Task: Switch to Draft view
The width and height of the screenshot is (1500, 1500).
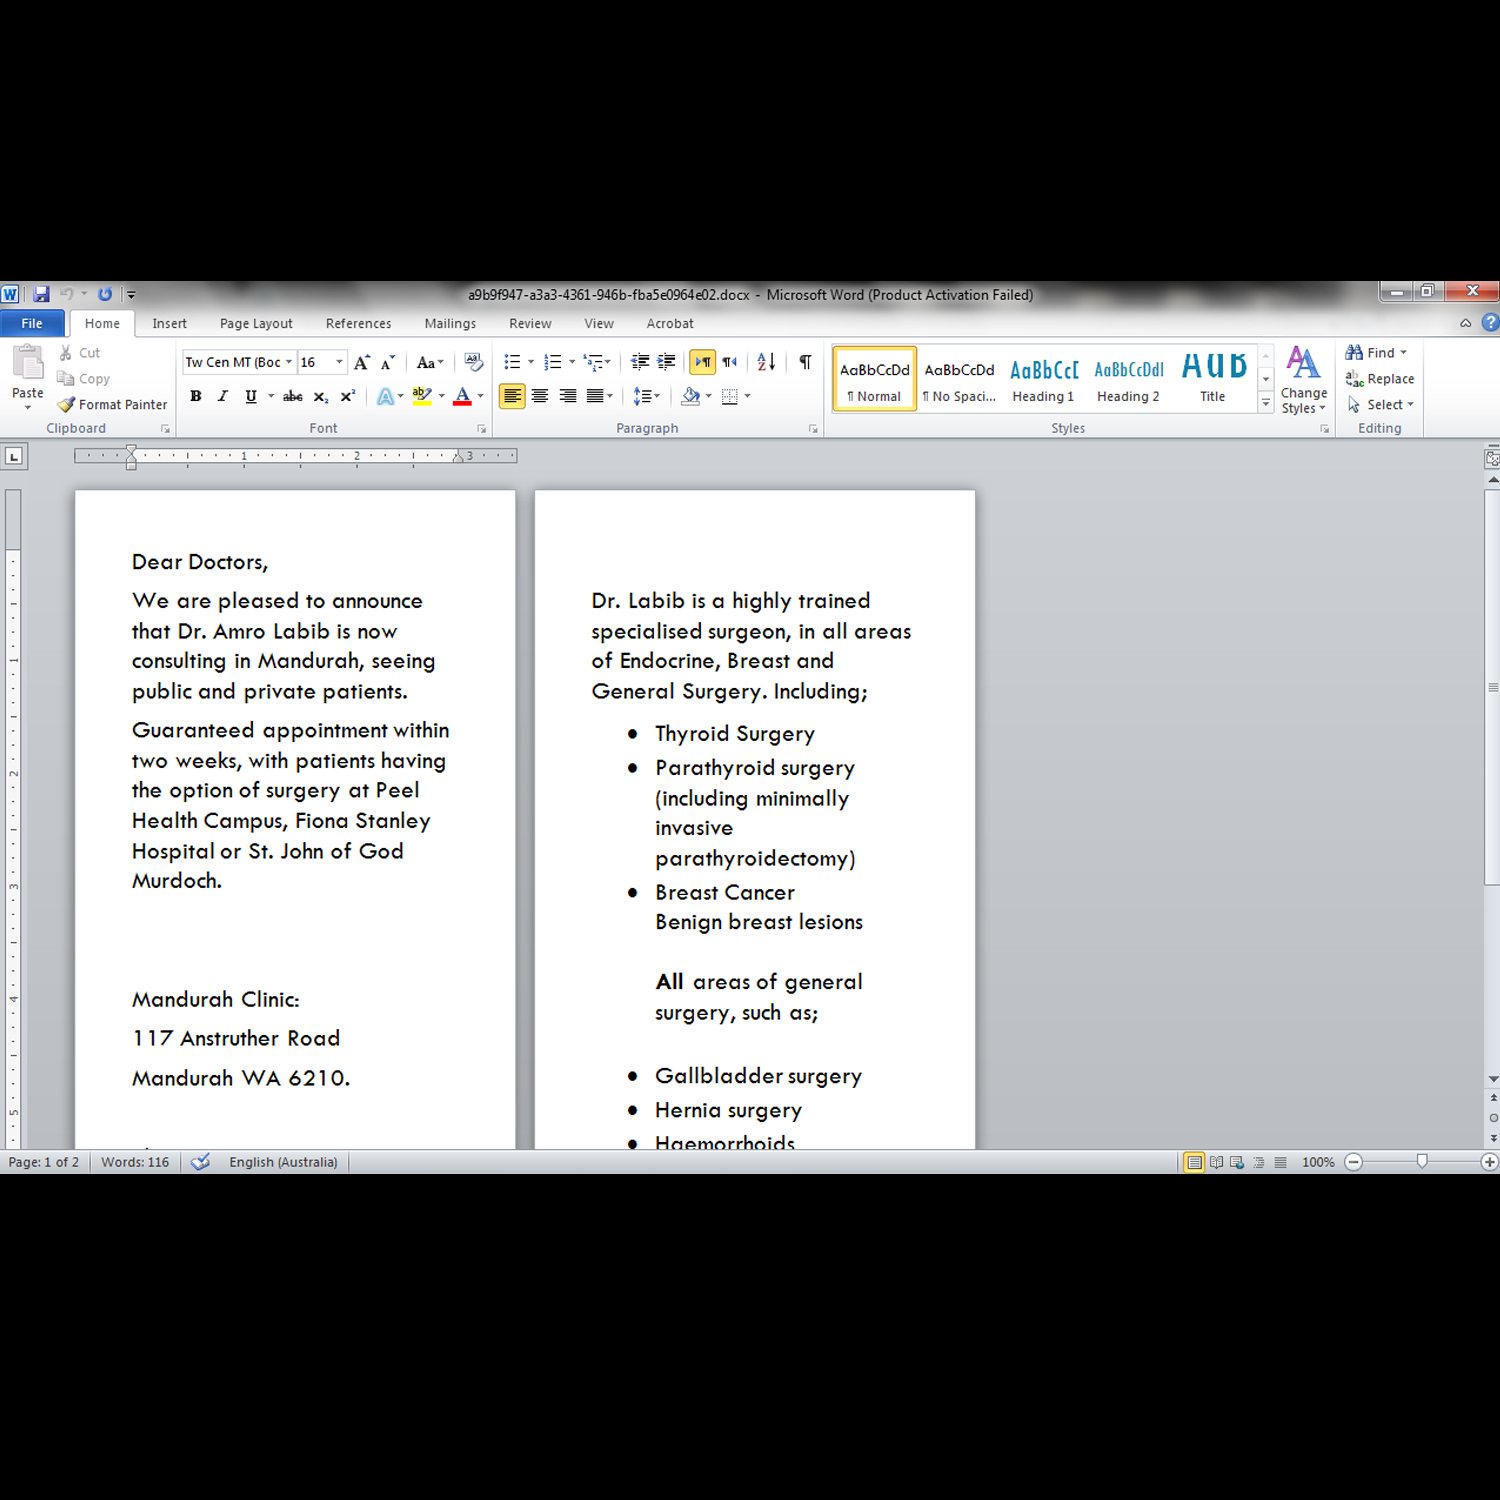Action: [1280, 1162]
